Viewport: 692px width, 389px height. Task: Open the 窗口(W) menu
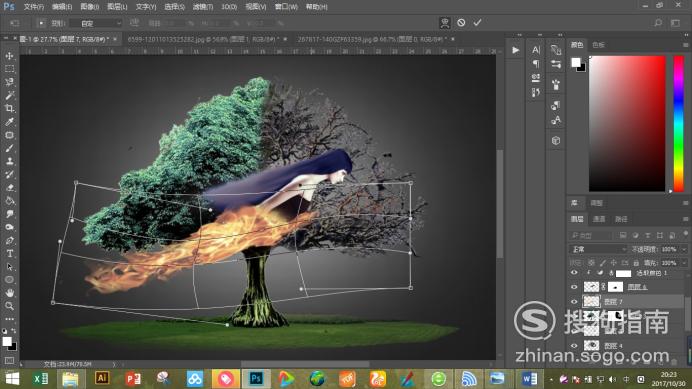(x=286, y=7)
